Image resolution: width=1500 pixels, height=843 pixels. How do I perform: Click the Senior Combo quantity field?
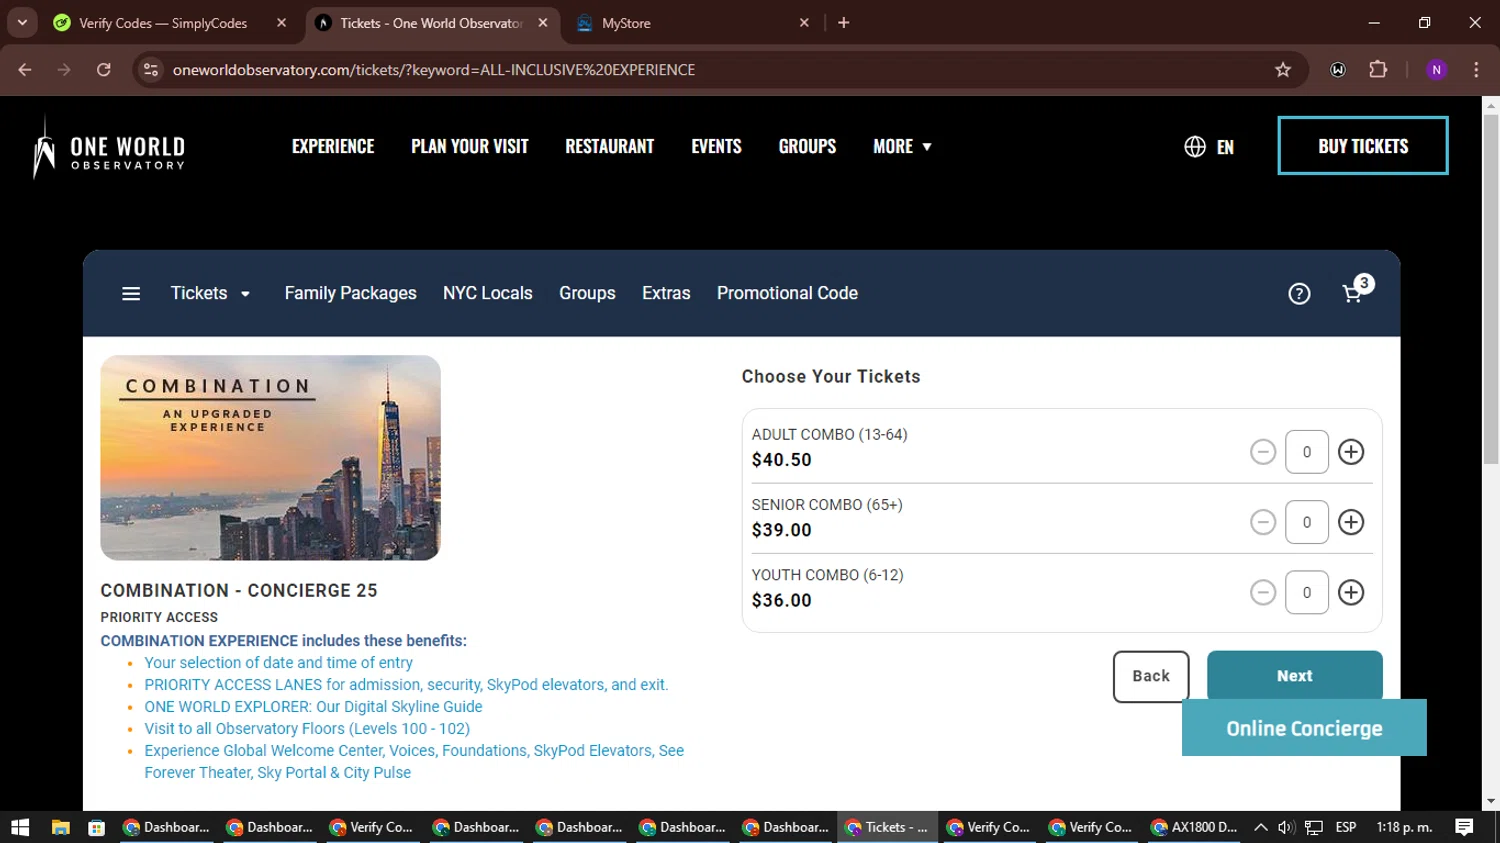tap(1307, 522)
